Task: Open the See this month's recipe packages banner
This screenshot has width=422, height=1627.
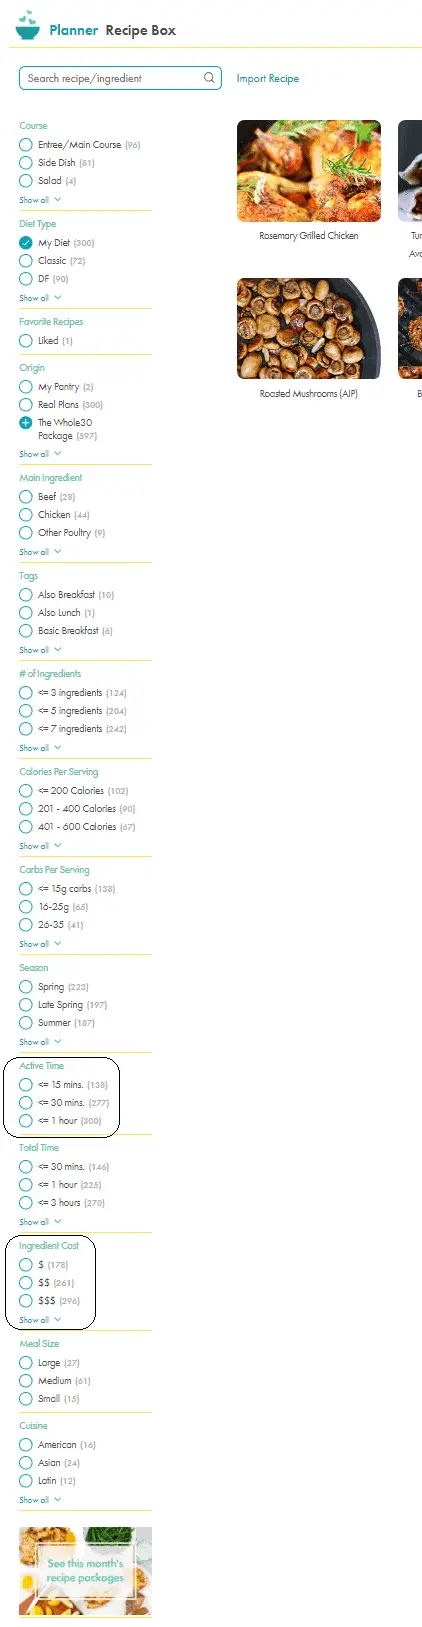Action: click(x=85, y=1571)
